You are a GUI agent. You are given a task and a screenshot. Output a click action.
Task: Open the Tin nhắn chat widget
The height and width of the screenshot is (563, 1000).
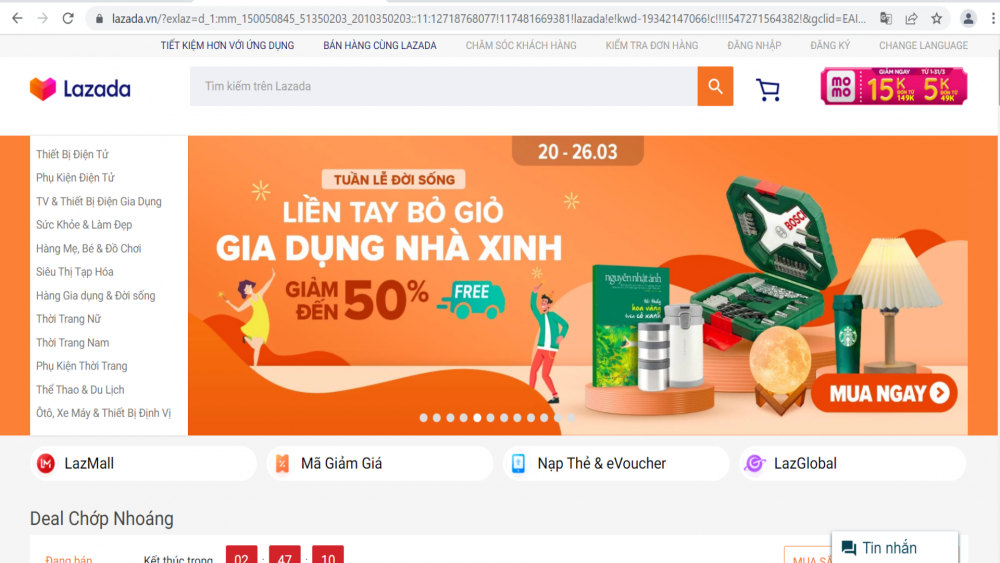(895, 548)
